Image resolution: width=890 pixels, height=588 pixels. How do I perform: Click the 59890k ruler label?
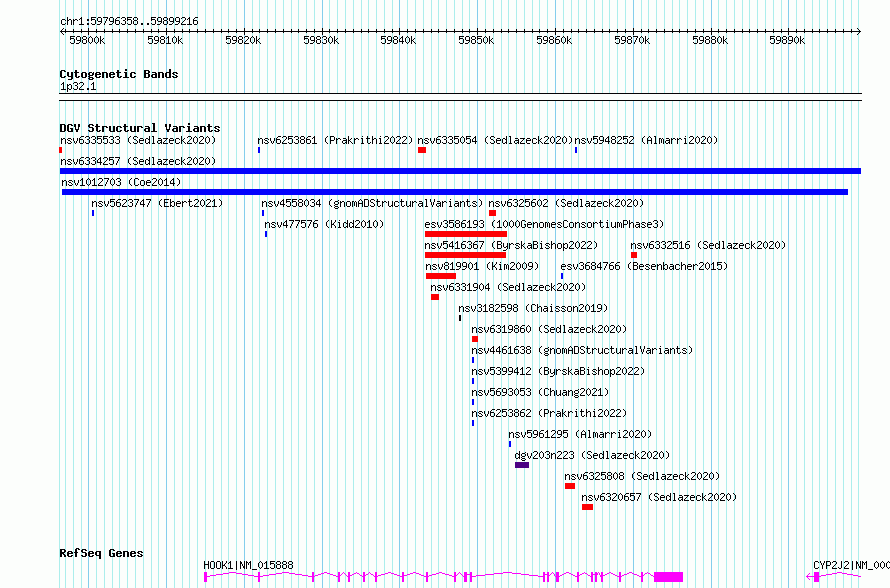787,40
